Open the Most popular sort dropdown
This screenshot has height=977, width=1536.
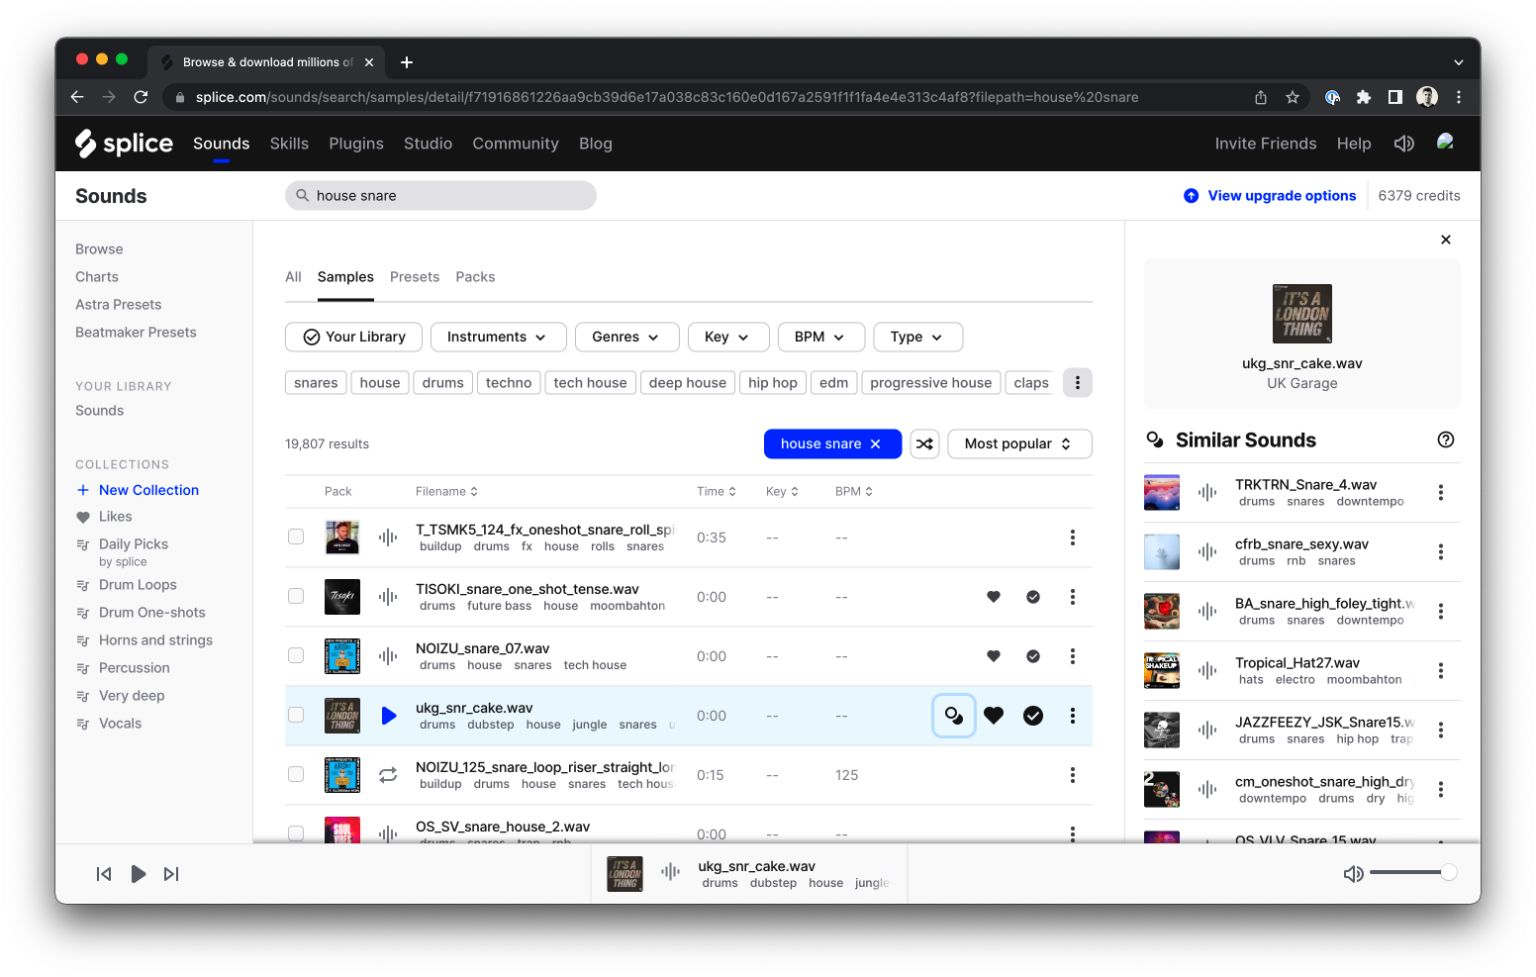pos(1019,443)
